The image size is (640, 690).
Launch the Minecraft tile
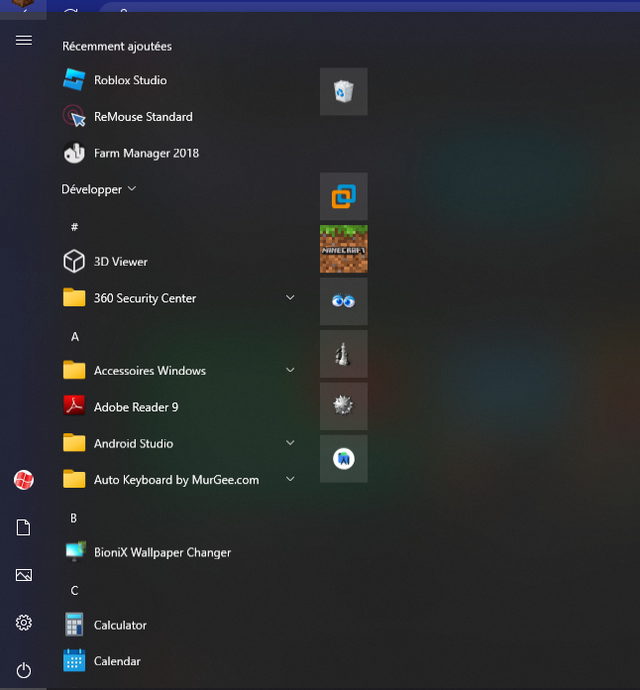[x=344, y=249]
